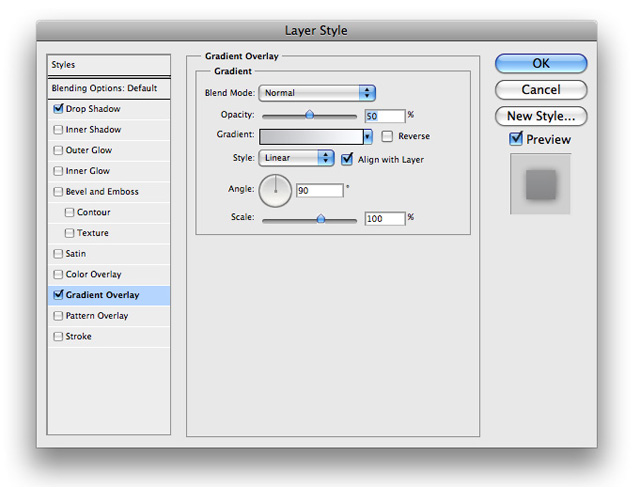Enable the Stroke checkbox

pyautogui.click(x=58, y=337)
